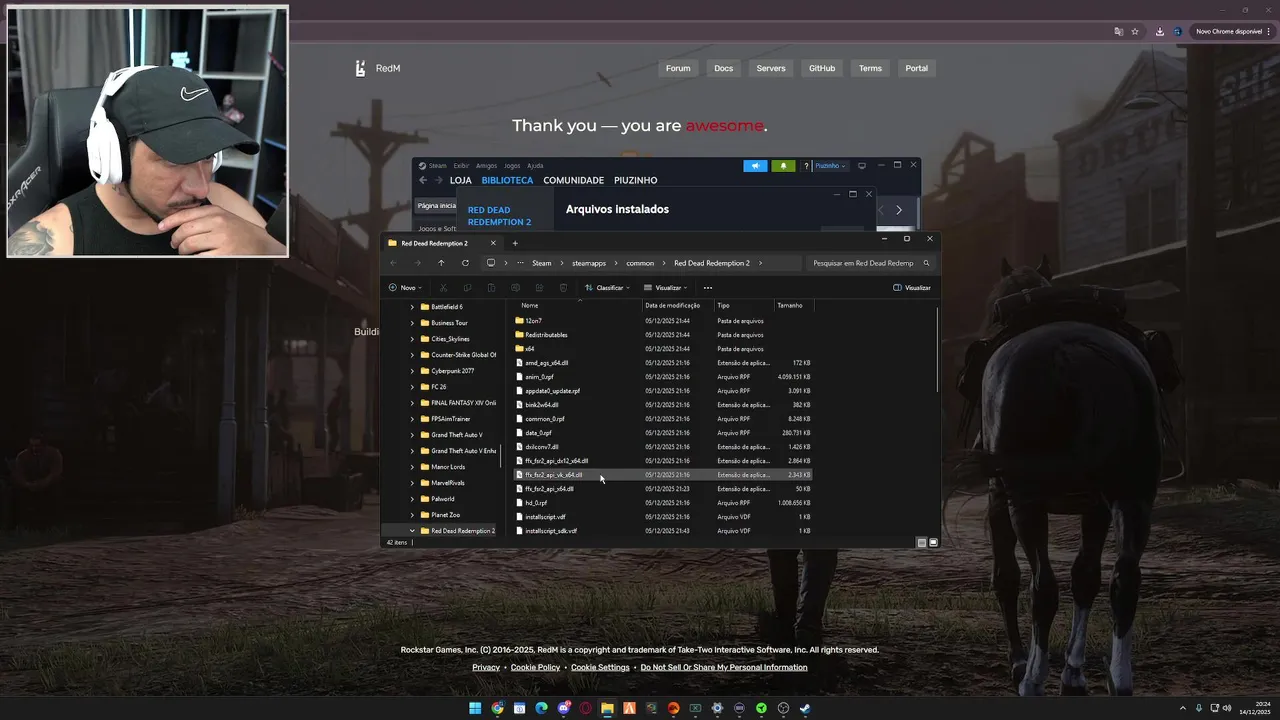This screenshot has height=720, width=1280.
Task: Open Do Not Sell Or Share link
Action: pos(724,667)
